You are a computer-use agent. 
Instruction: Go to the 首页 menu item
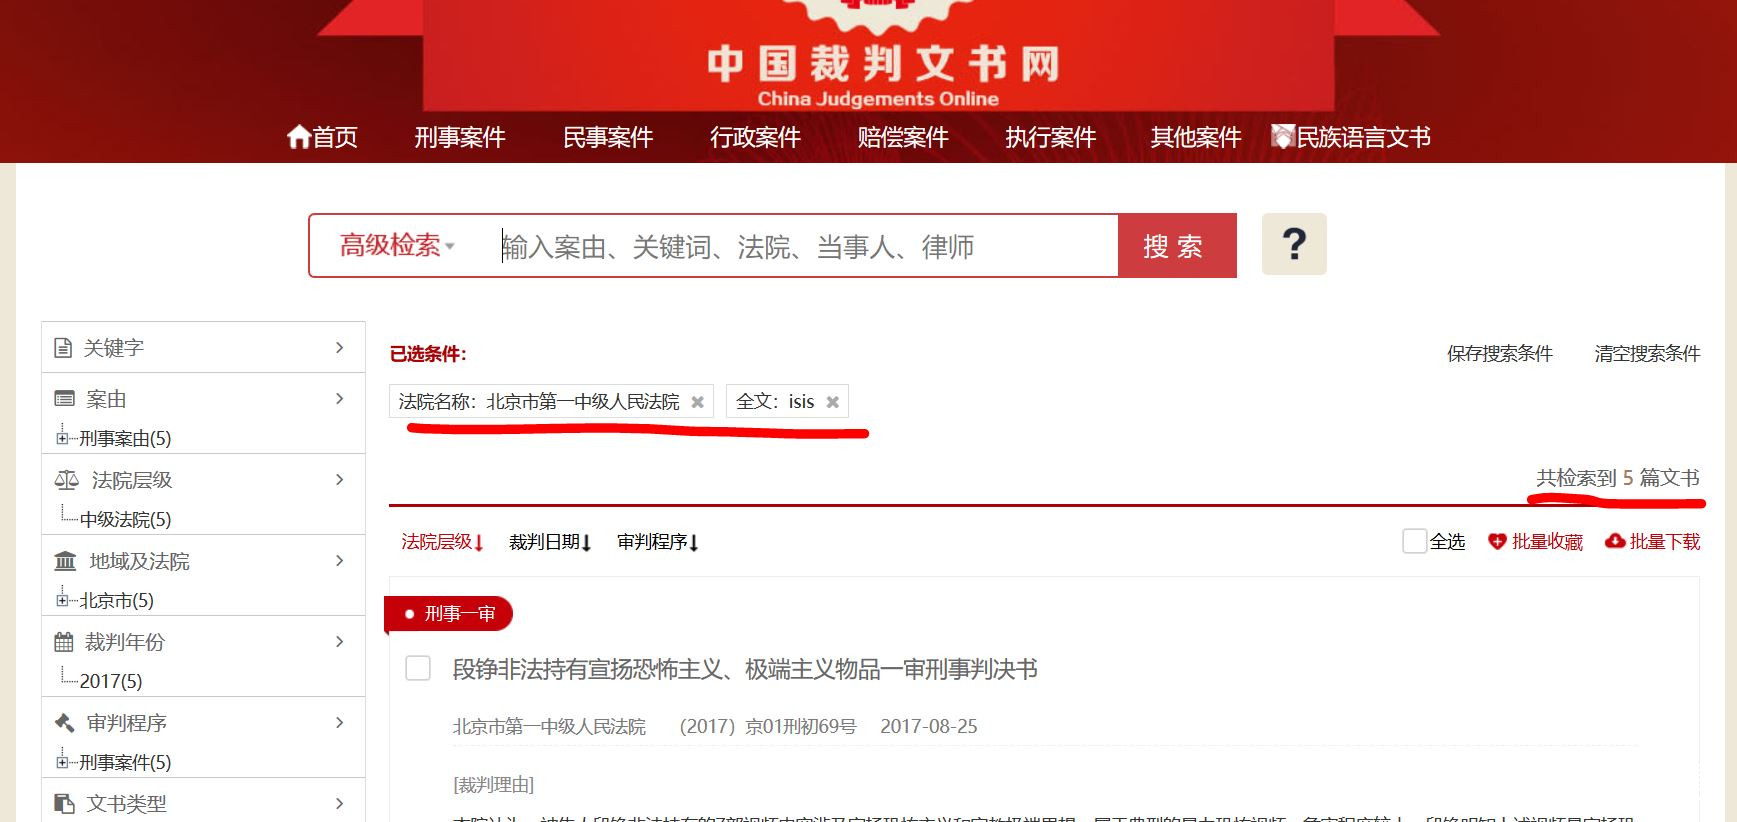[x=335, y=137]
